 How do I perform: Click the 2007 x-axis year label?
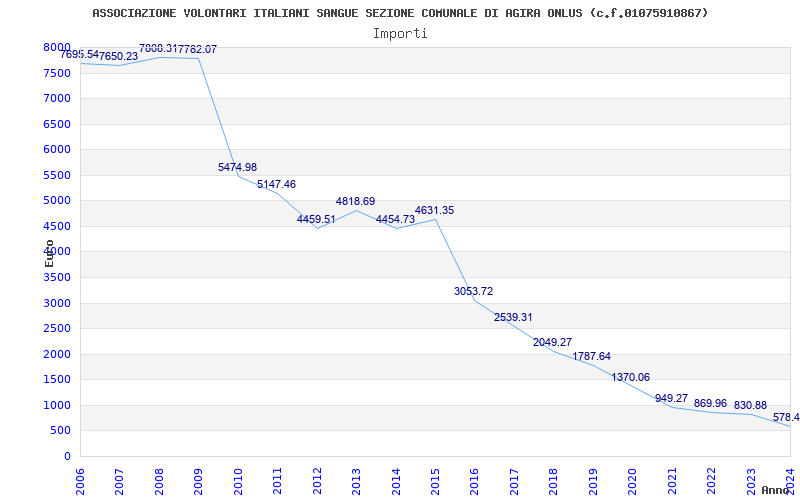coord(119,481)
